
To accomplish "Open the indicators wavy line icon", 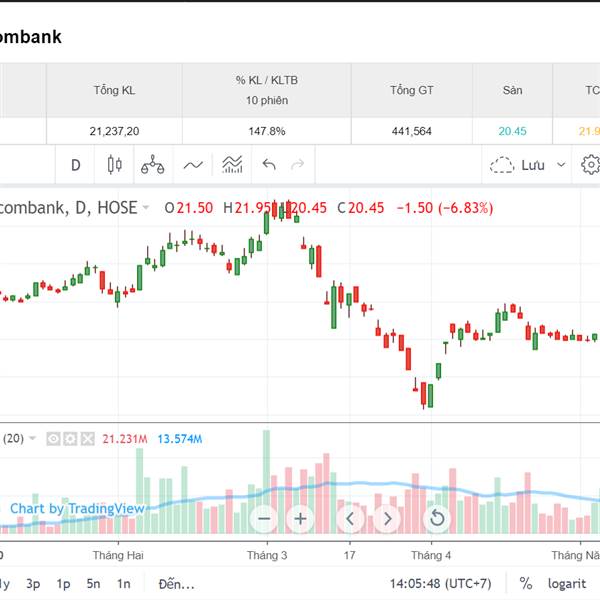I will 193,165.
